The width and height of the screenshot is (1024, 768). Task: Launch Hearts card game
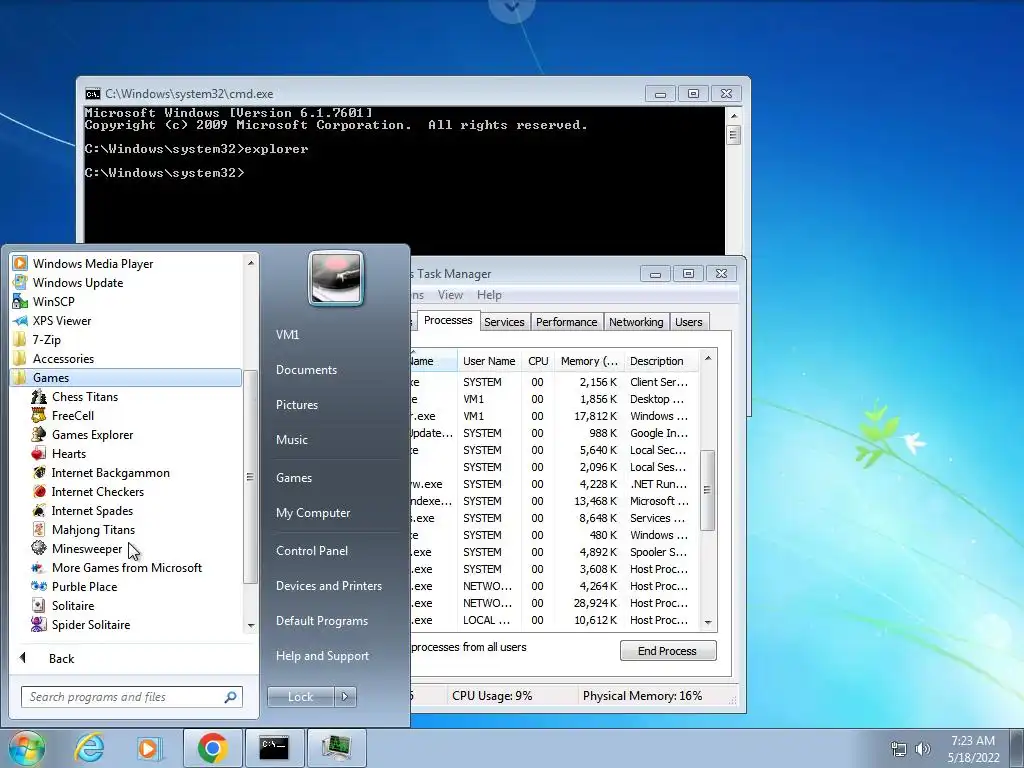(69, 454)
